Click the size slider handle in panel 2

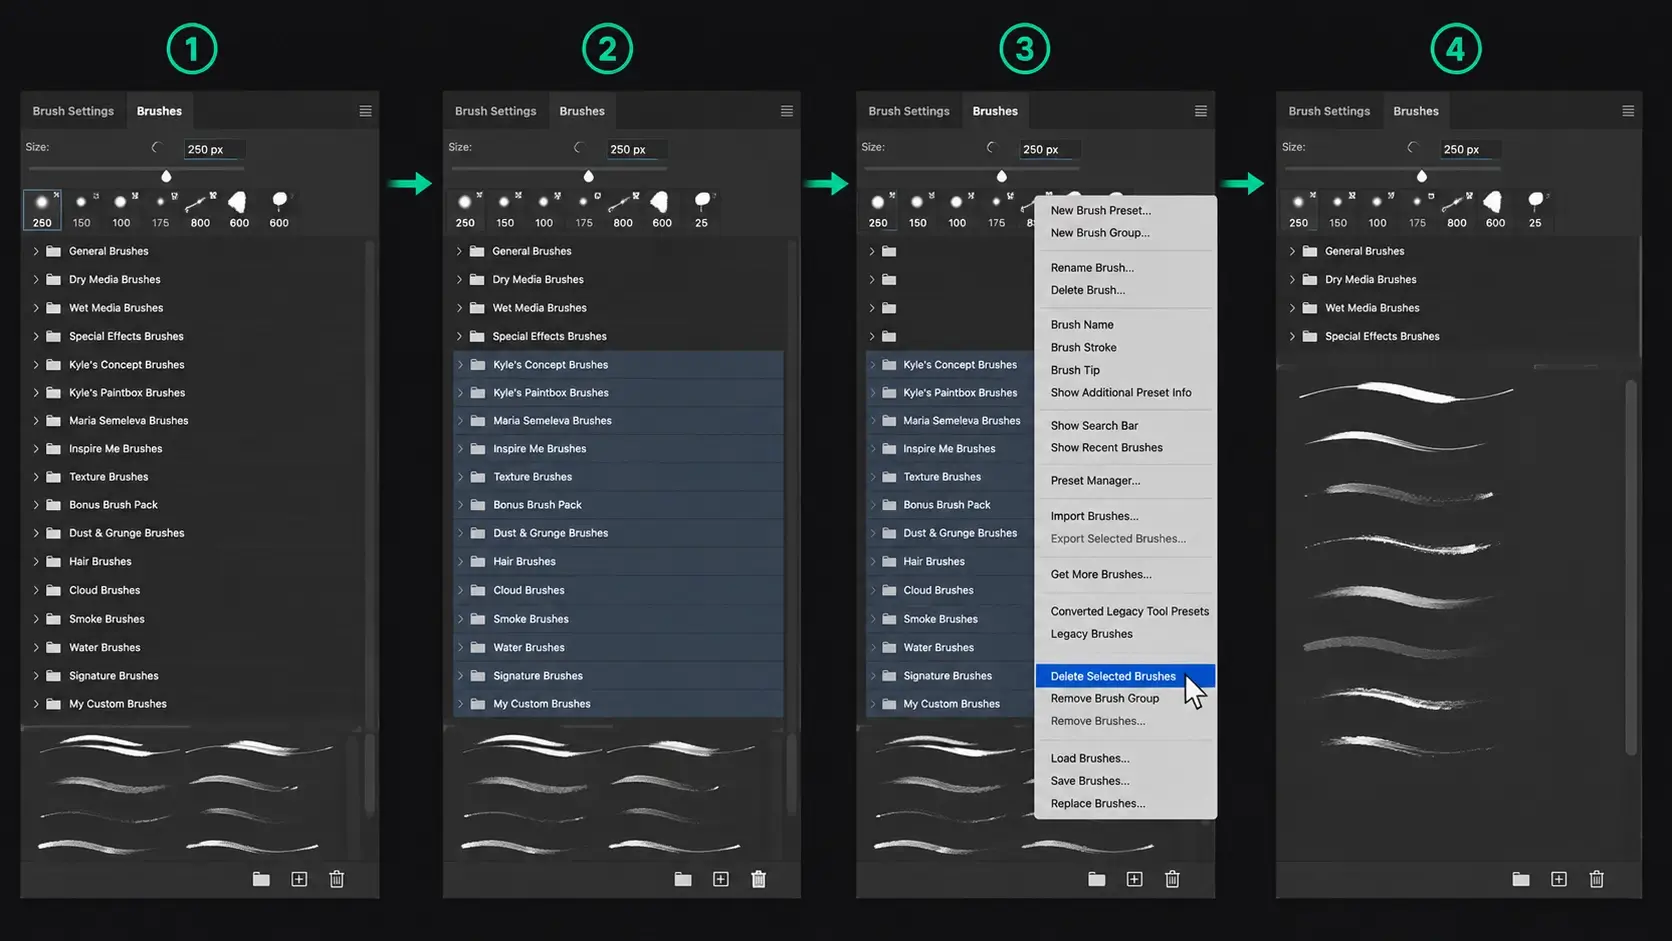tap(588, 176)
